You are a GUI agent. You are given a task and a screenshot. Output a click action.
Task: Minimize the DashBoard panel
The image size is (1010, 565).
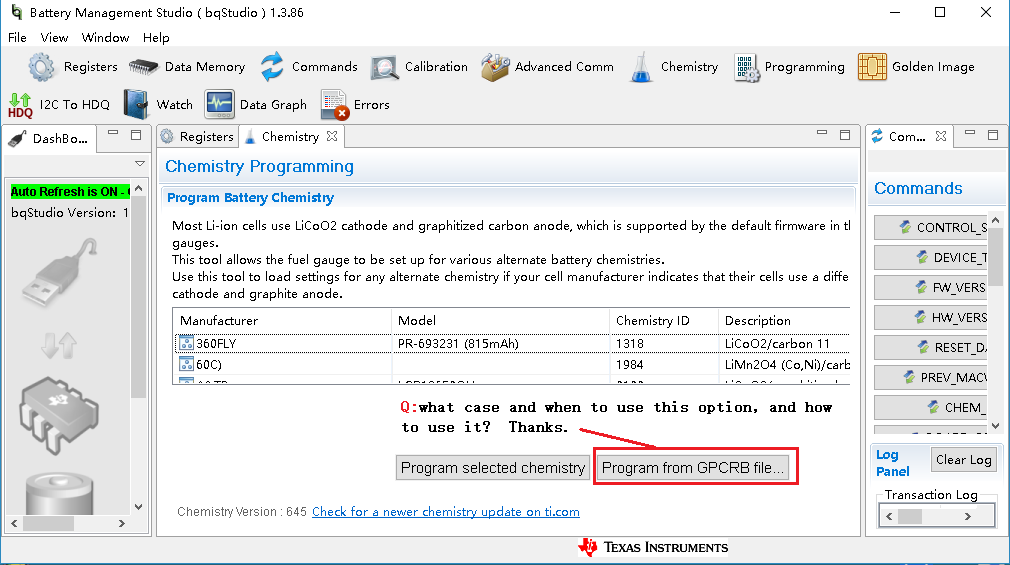click(x=113, y=133)
